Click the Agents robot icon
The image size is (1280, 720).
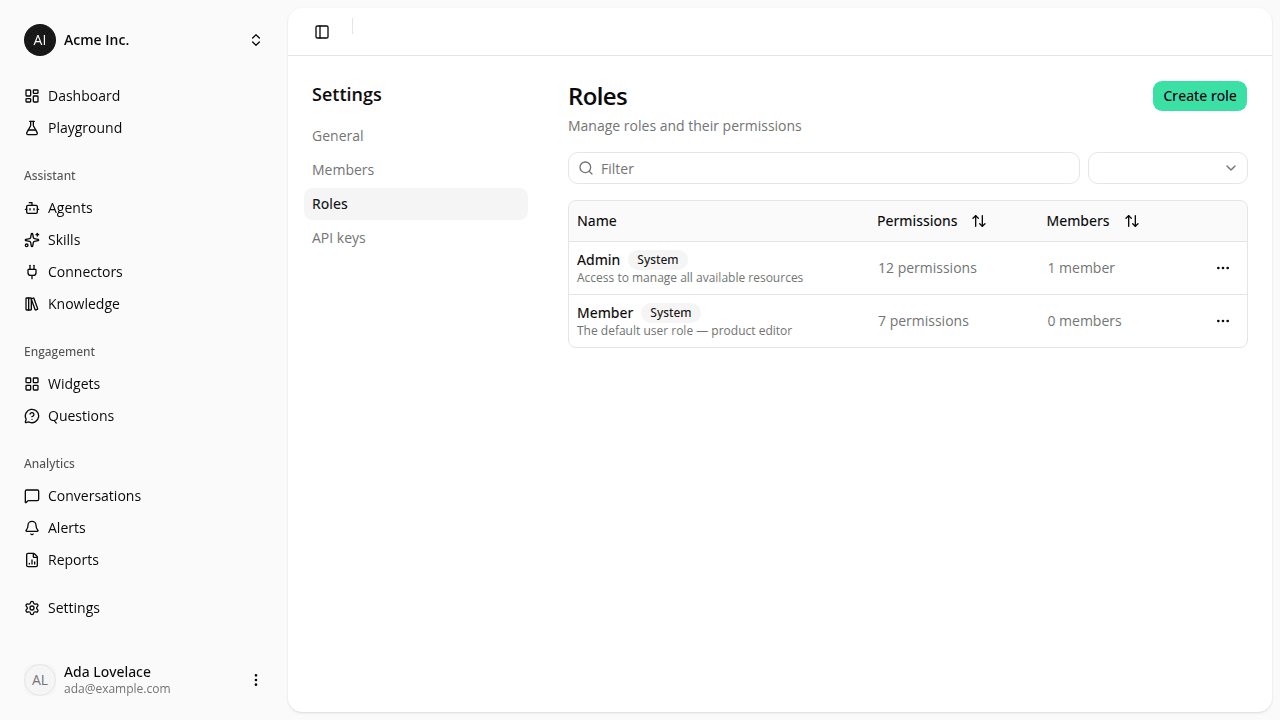coord(32,208)
